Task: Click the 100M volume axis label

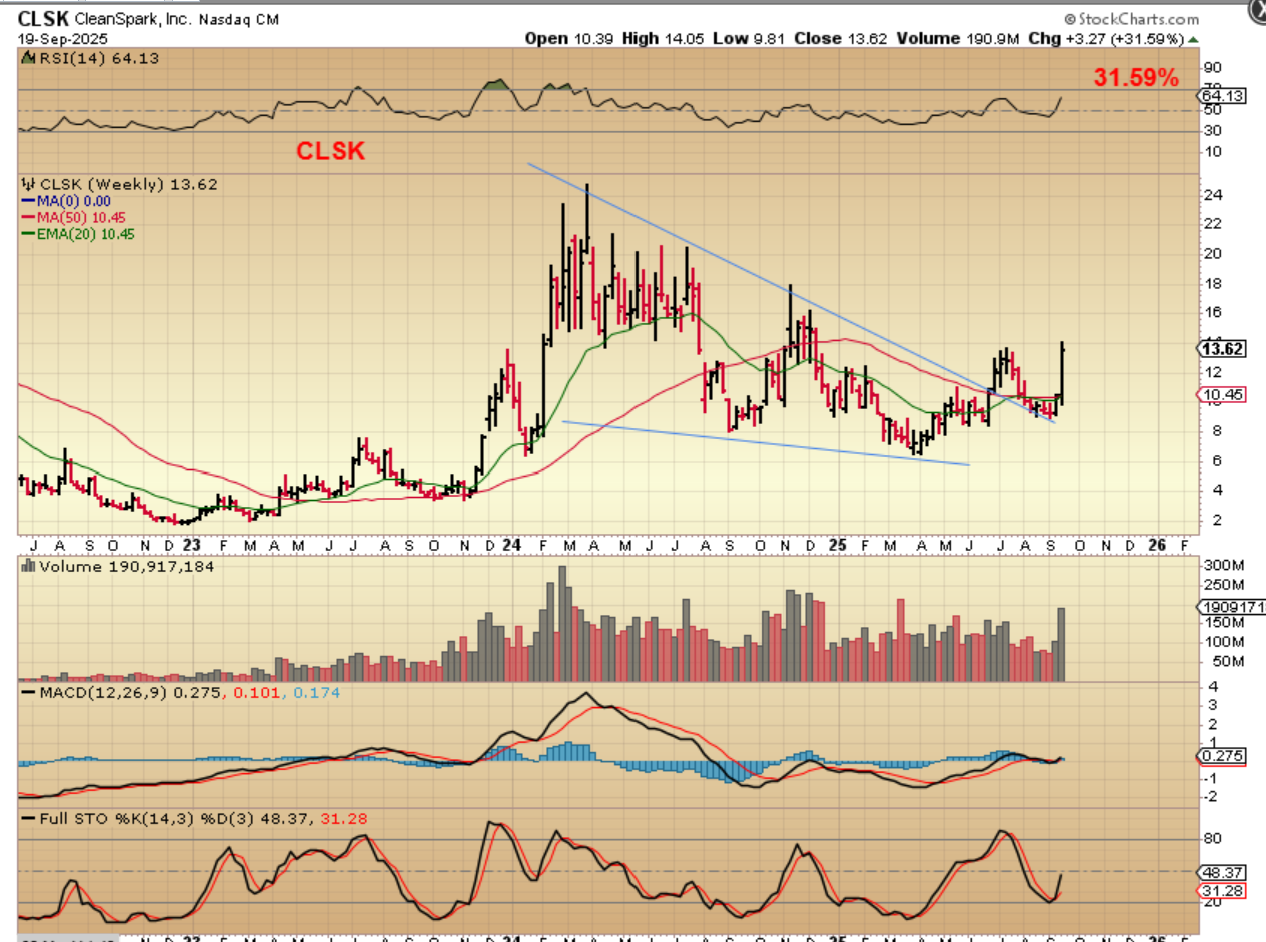Action: point(1226,642)
